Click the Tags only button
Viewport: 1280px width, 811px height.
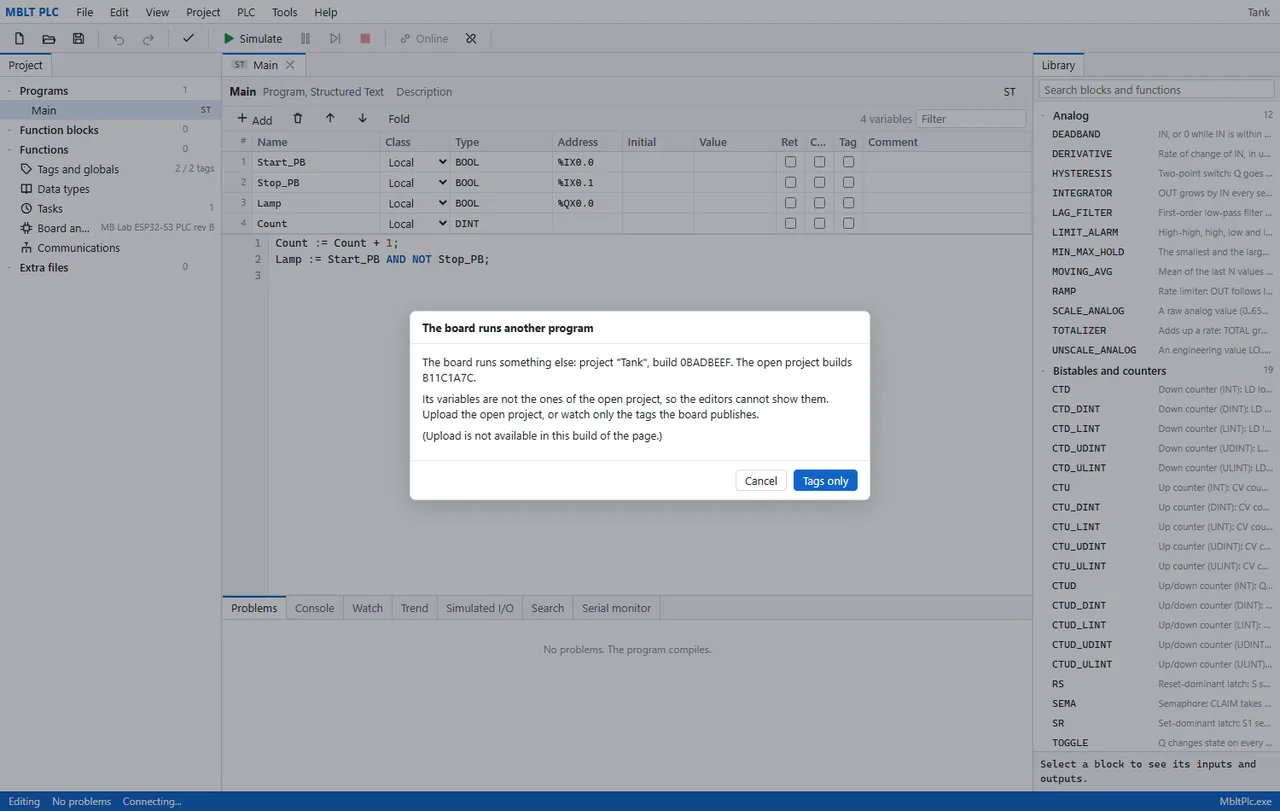[825, 481]
